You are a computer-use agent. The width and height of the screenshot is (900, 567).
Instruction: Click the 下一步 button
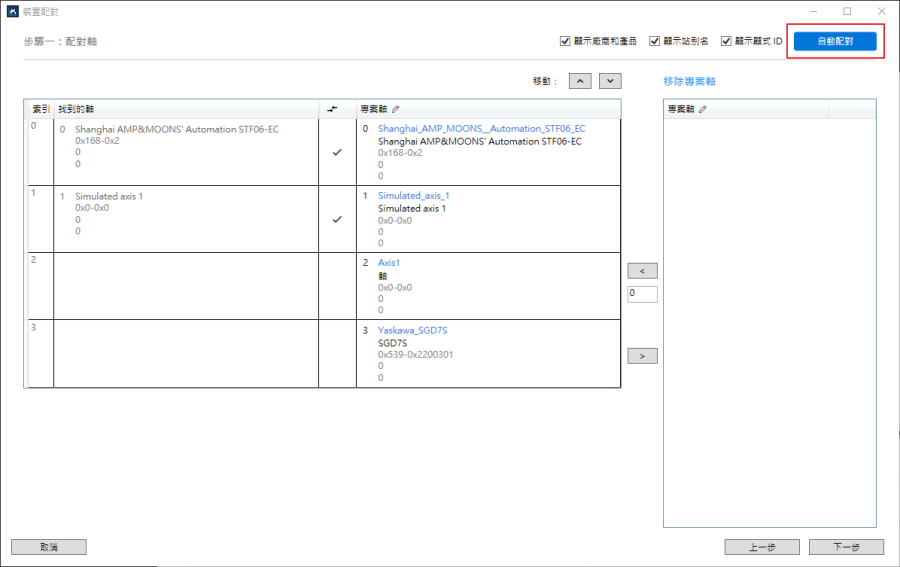click(x=847, y=547)
